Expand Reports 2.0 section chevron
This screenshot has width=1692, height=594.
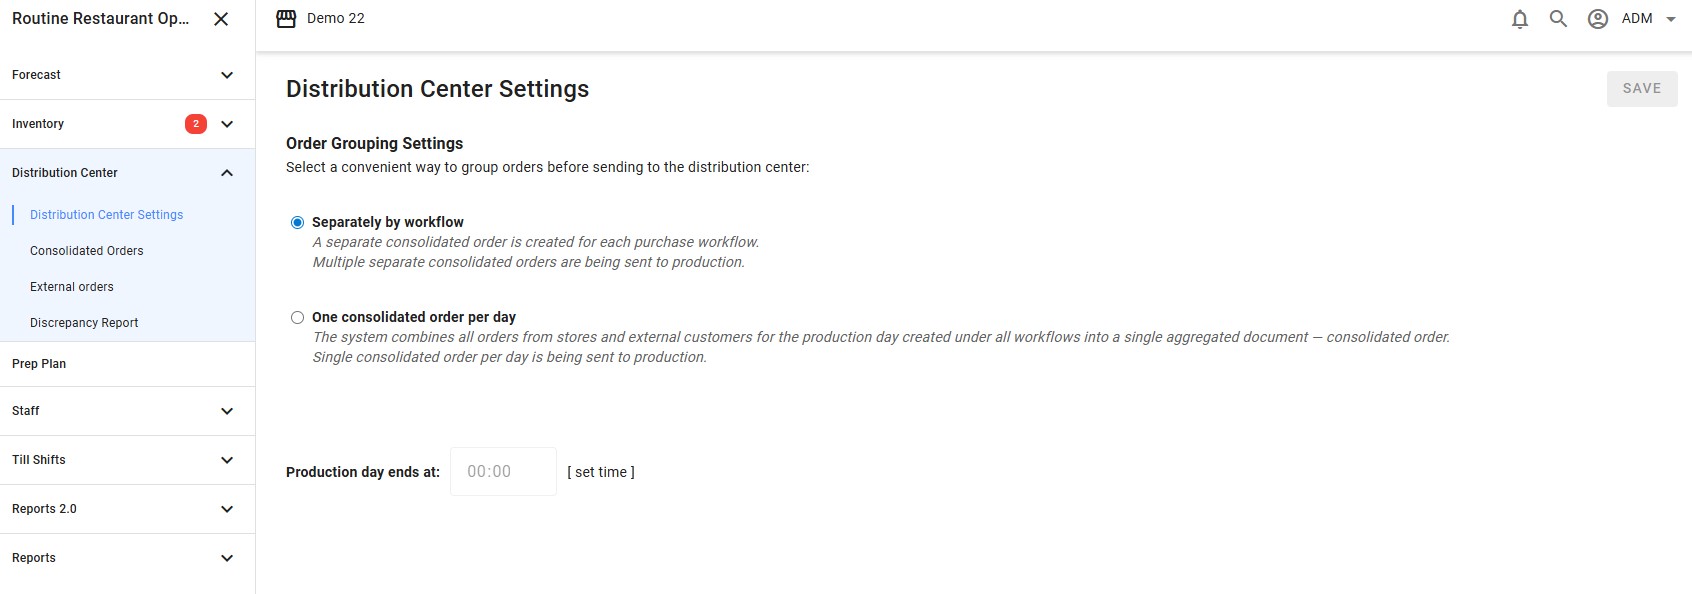(227, 509)
